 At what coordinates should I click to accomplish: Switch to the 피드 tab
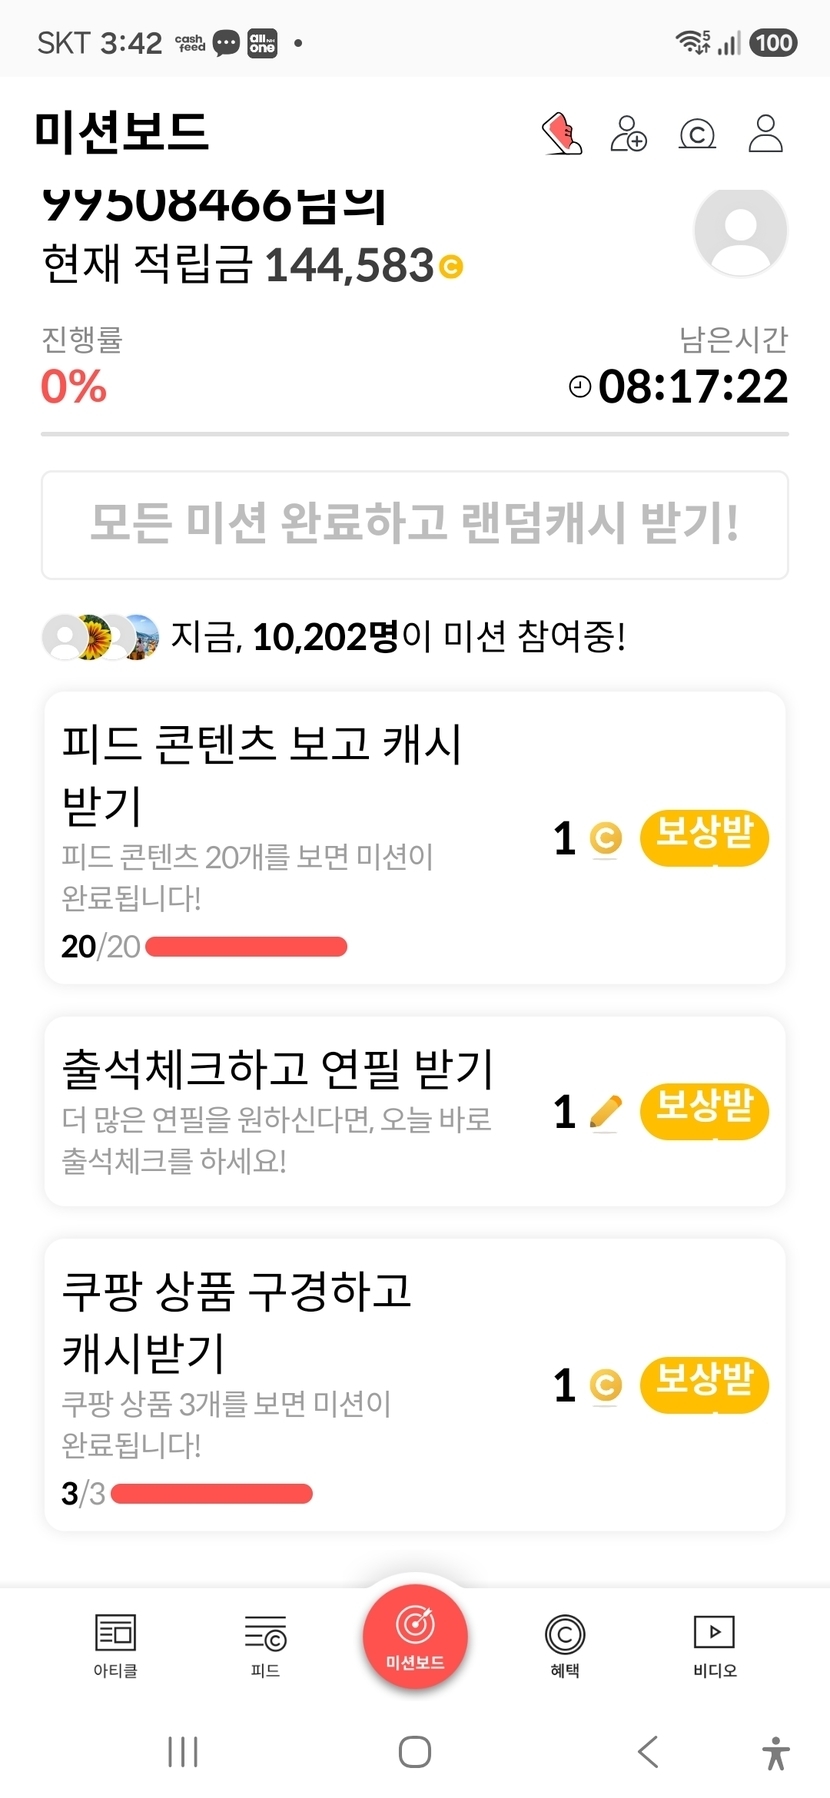pos(265,1647)
